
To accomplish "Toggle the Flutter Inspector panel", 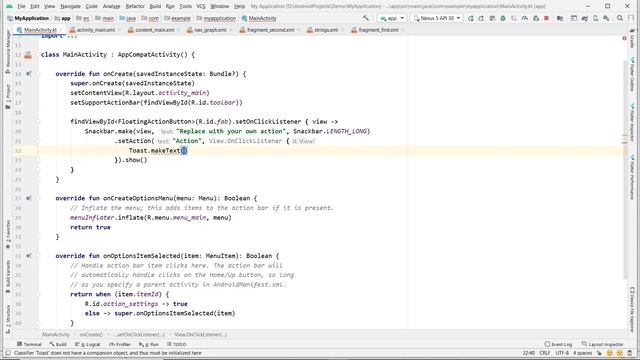I will [x=632, y=123].
